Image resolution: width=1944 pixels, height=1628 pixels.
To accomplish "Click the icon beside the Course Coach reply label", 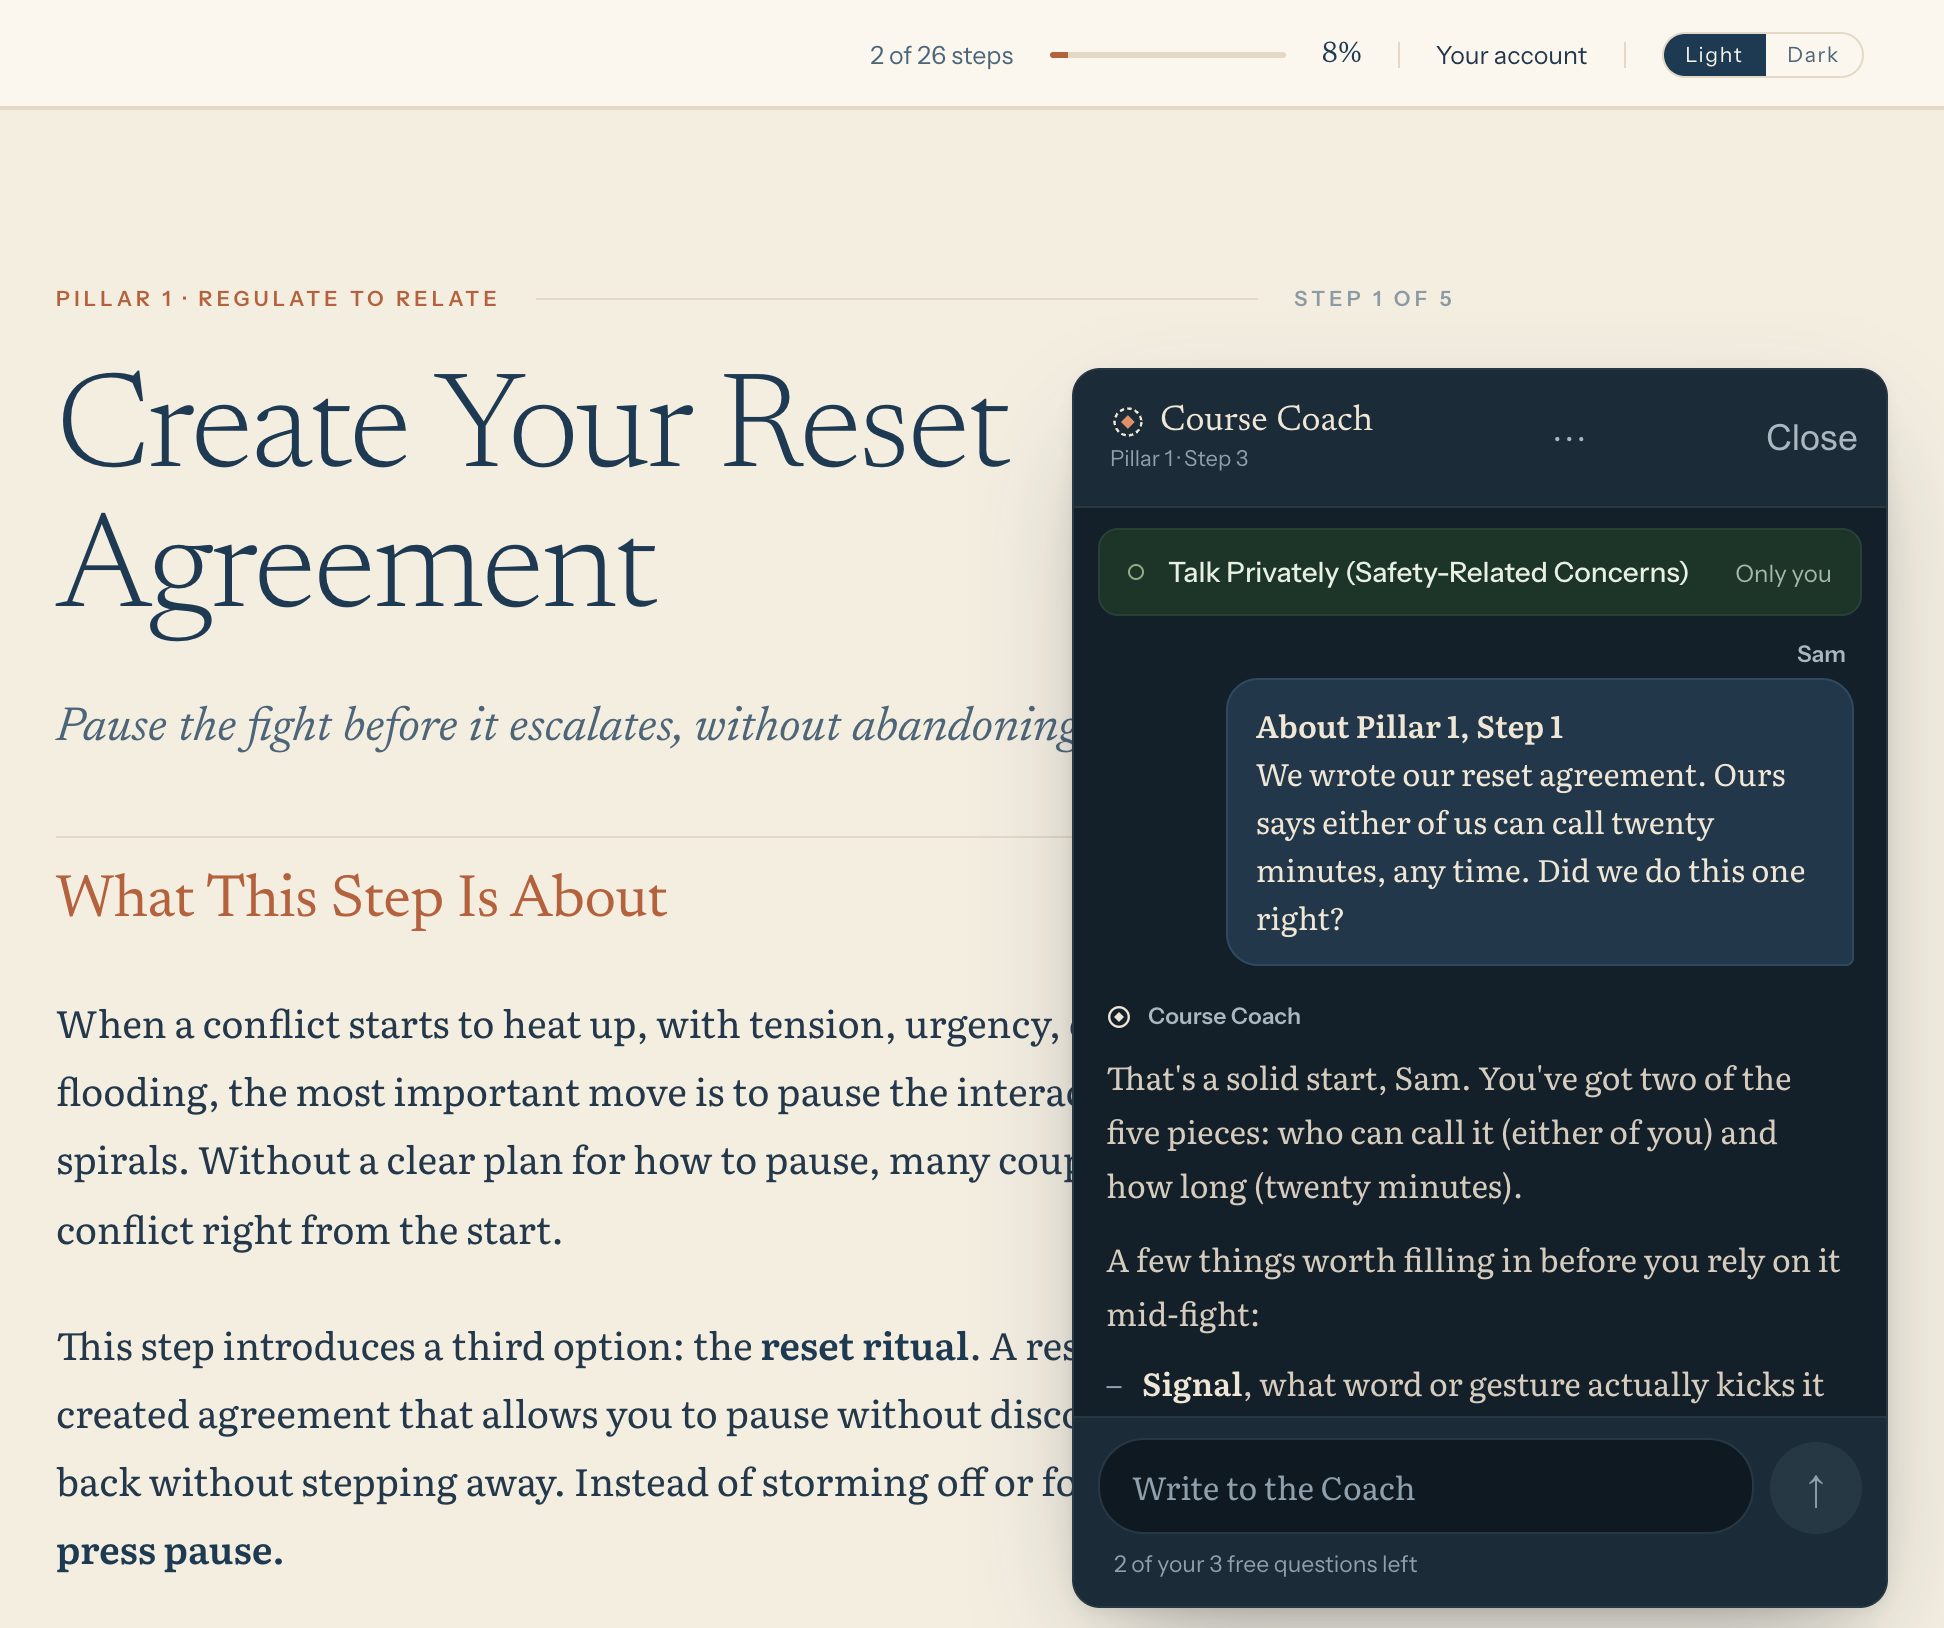I will [1119, 1017].
